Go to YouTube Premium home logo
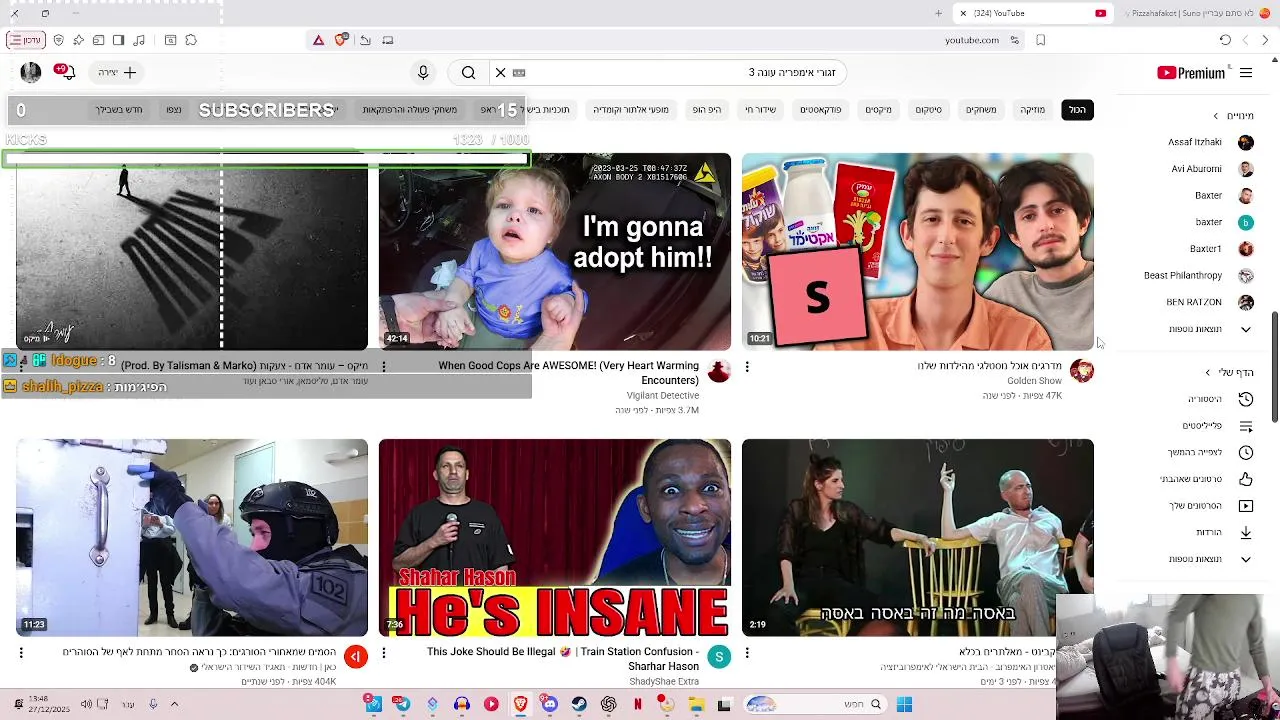This screenshot has height=720, width=1280. tap(1190, 73)
